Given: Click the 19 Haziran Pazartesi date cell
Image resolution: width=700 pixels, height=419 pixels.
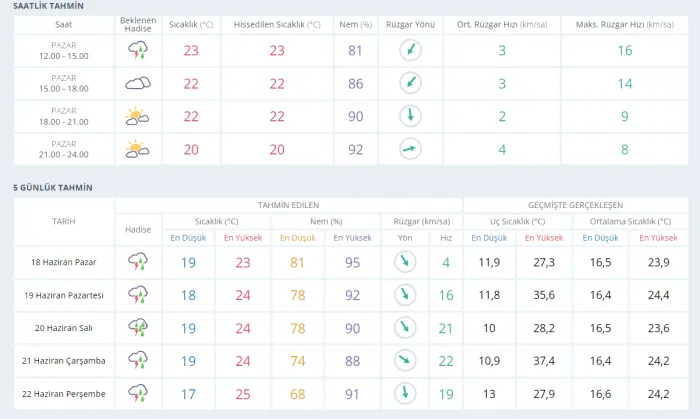Looking at the screenshot, I should (64, 295).
